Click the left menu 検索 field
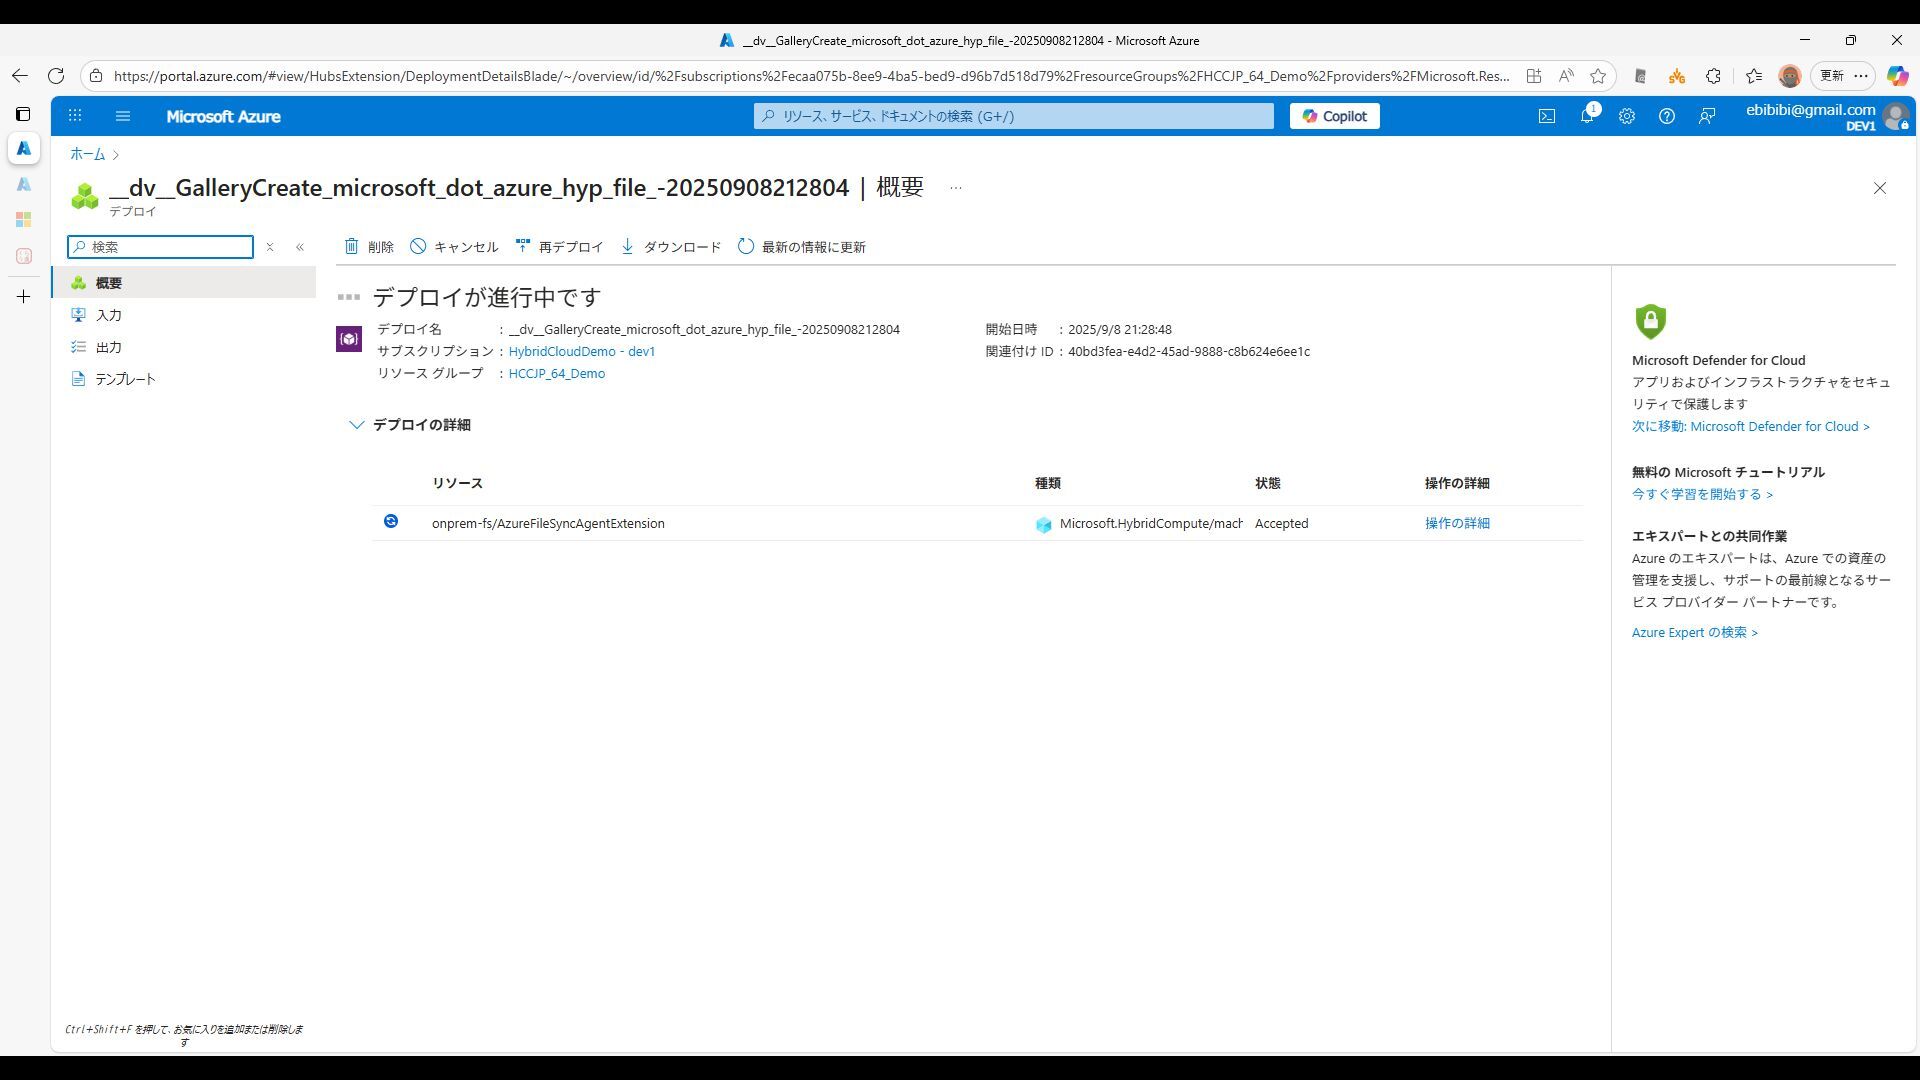The height and width of the screenshot is (1080, 1920). click(161, 247)
